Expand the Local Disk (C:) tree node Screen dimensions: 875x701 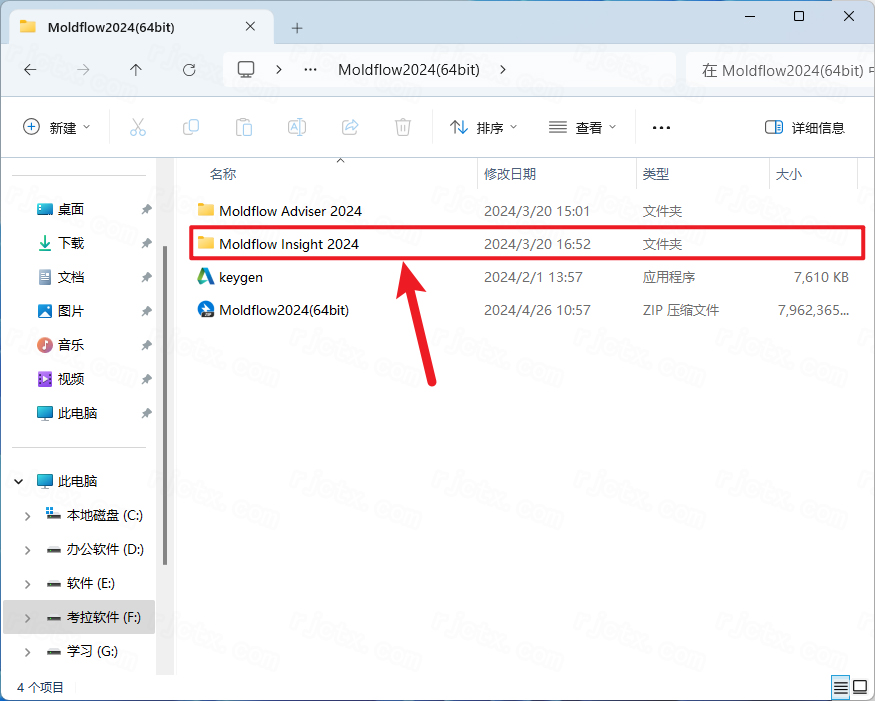point(27,516)
